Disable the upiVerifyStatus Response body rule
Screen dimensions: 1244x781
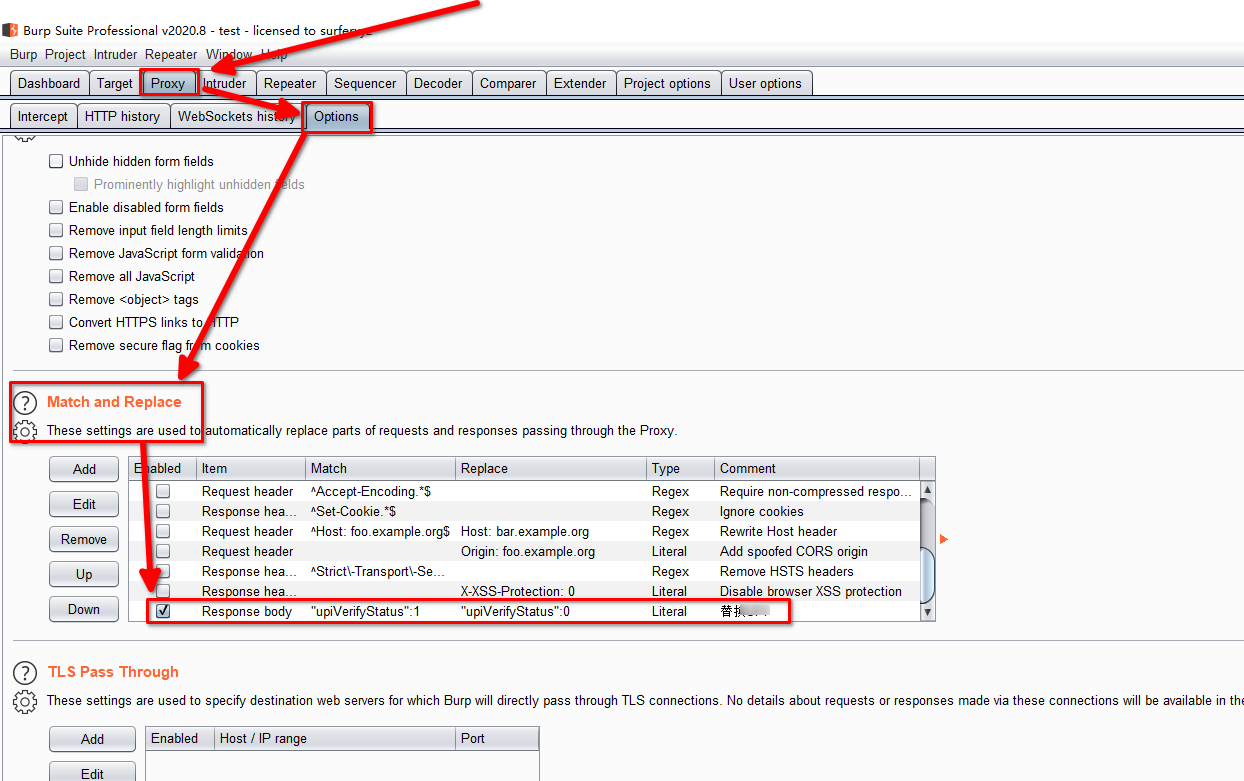(x=163, y=611)
